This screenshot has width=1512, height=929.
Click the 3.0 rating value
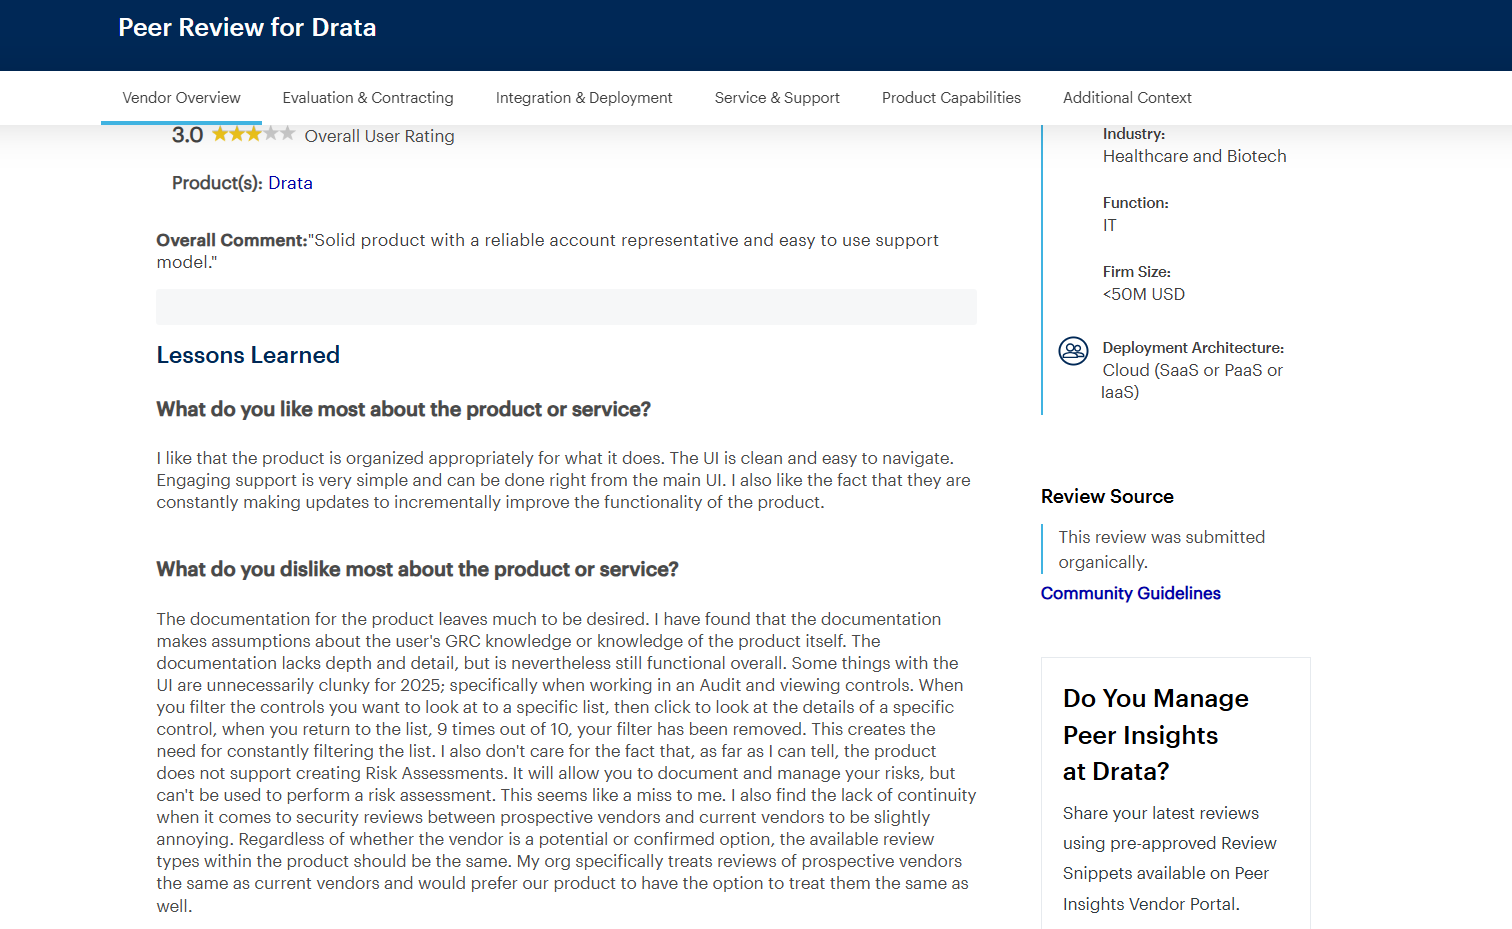pyautogui.click(x=187, y=135)
